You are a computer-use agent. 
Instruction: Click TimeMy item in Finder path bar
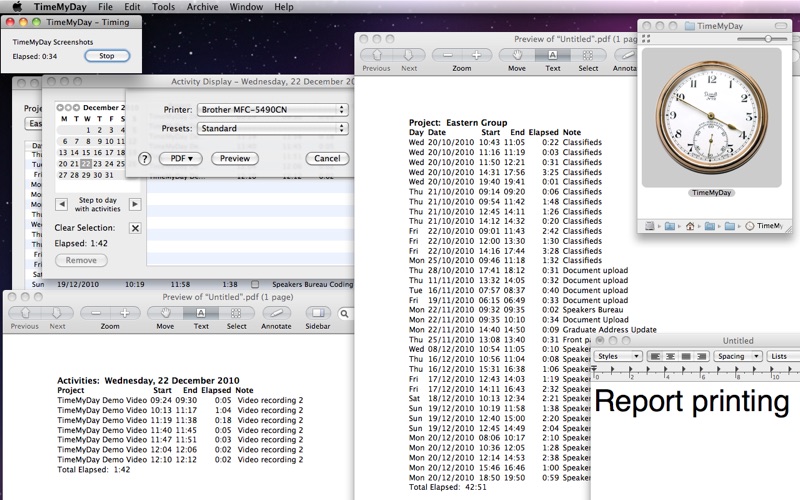point(764,226)
